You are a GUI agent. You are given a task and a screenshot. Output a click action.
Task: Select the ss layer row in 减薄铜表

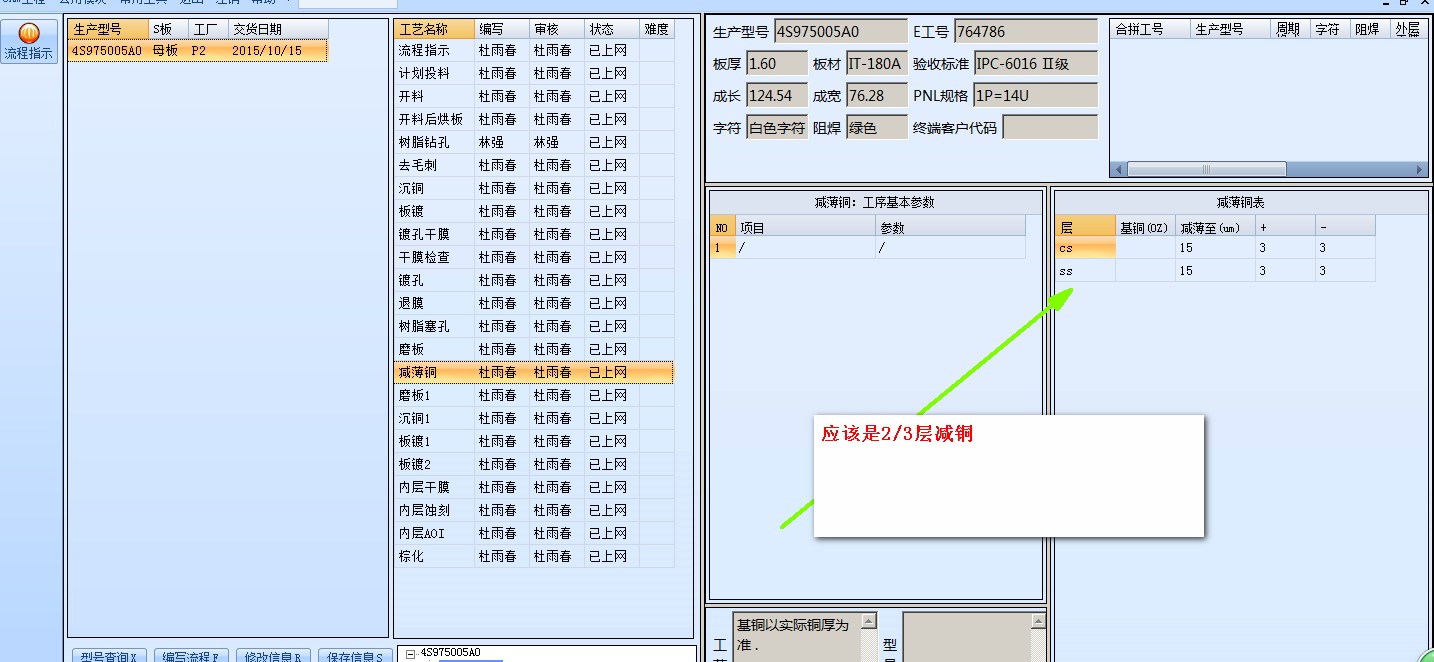click(x=1215, y=270)
